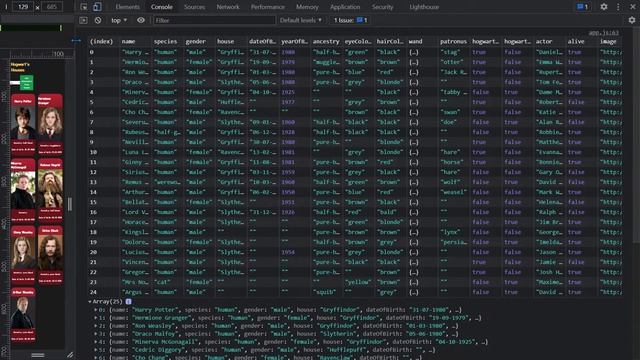This screenshot has height=360, width=640.
Task: Sort table by the (index) column header
Action: pos(104,42)
